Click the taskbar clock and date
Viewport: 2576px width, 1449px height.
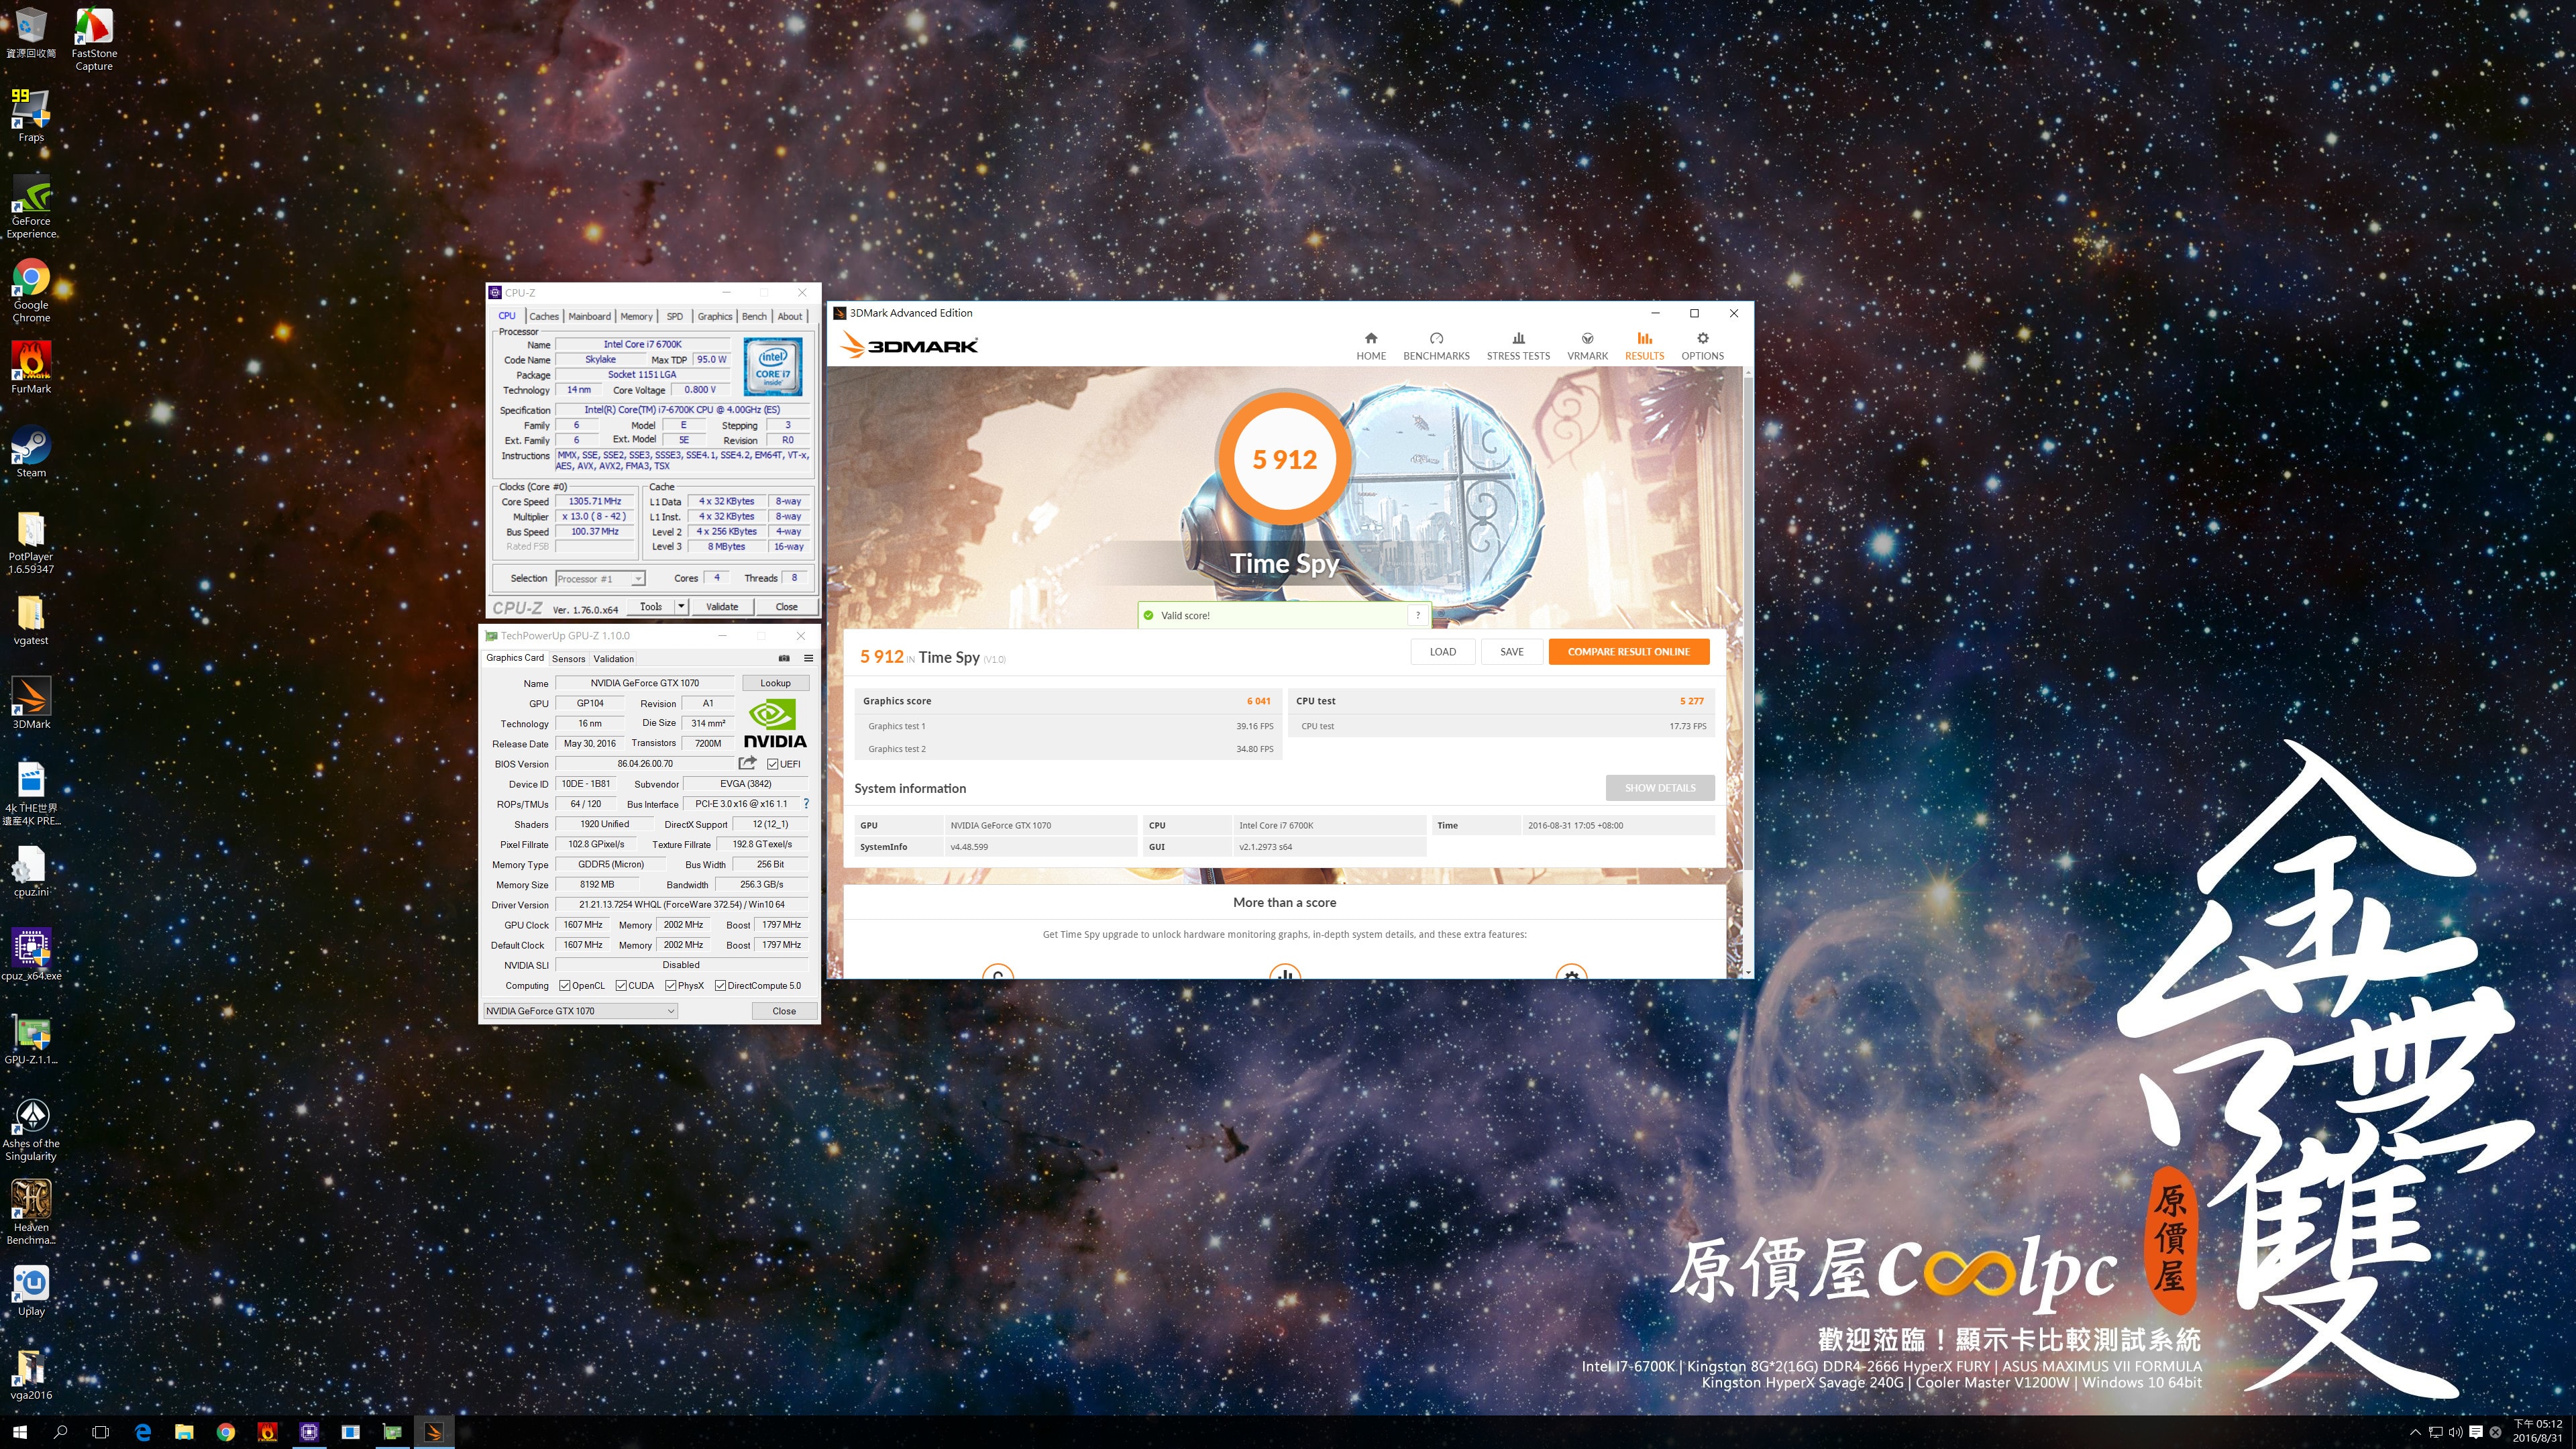tap(2537, 1431)
